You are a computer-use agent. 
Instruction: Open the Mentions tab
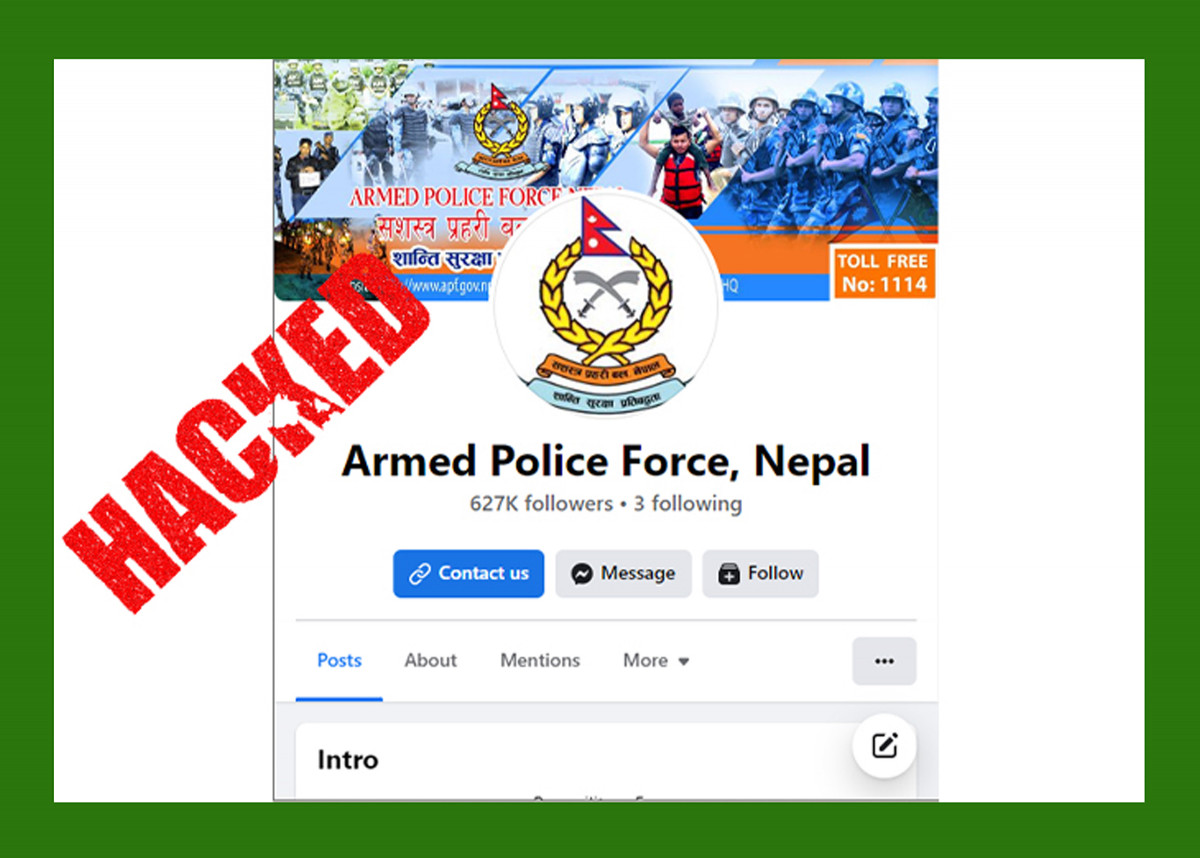[x=540, y=661]
